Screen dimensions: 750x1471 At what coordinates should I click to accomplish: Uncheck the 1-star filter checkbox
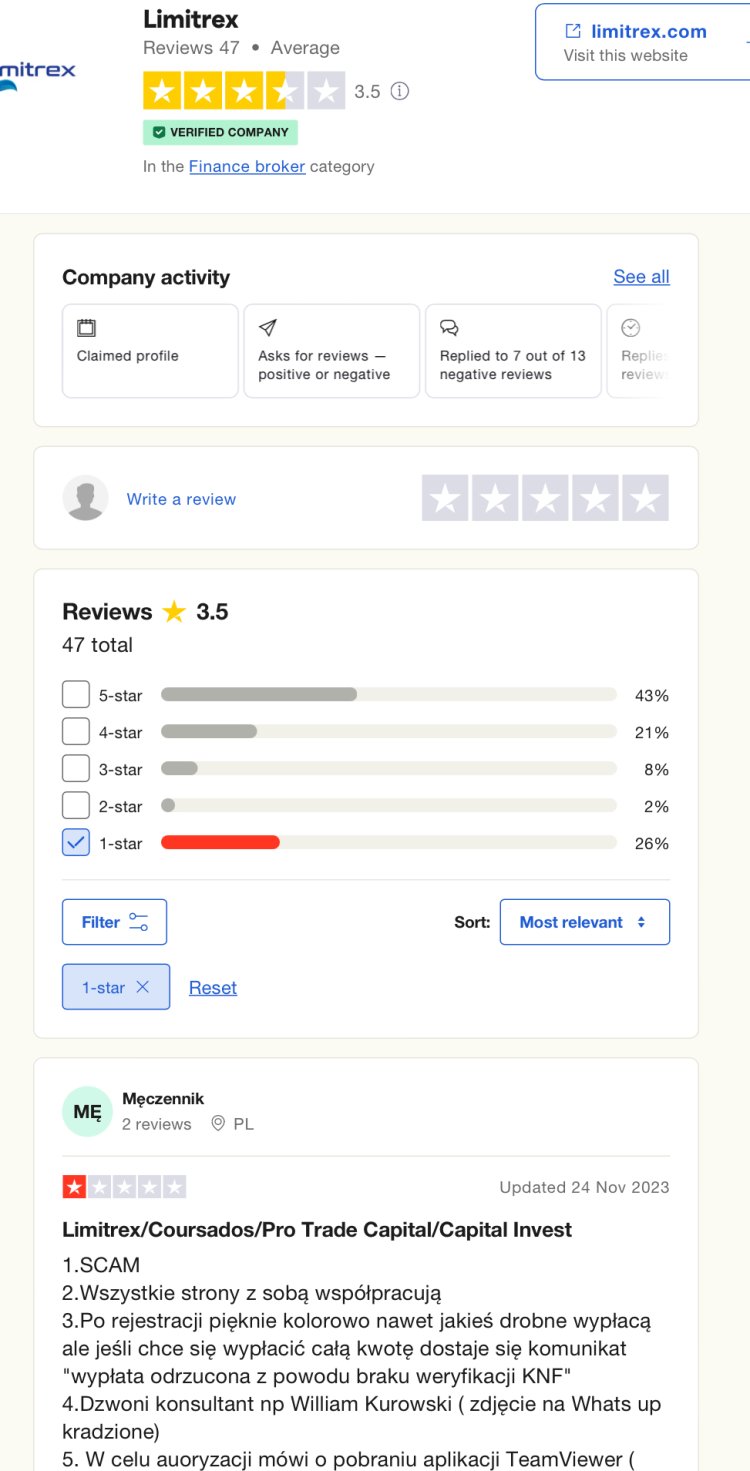coord(76,843)
